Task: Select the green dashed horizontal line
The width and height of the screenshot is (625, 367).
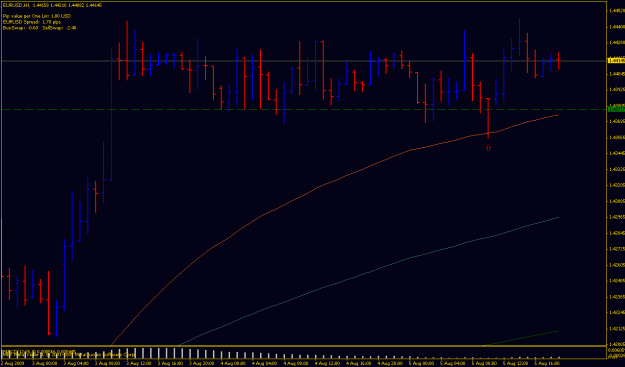Action: click(x=303, y=109)
